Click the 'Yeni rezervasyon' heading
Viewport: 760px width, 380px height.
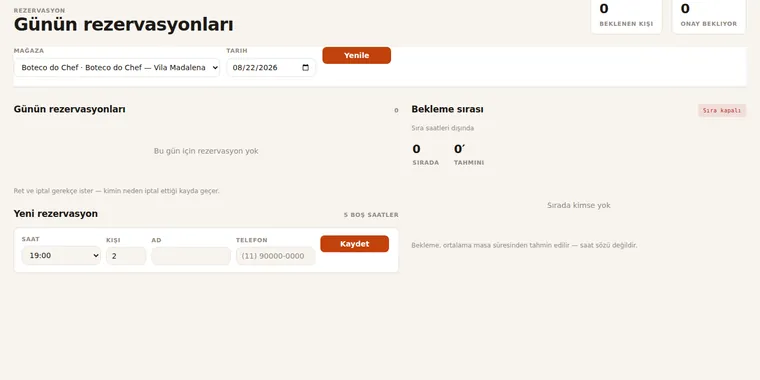click(x=56, y=214)
